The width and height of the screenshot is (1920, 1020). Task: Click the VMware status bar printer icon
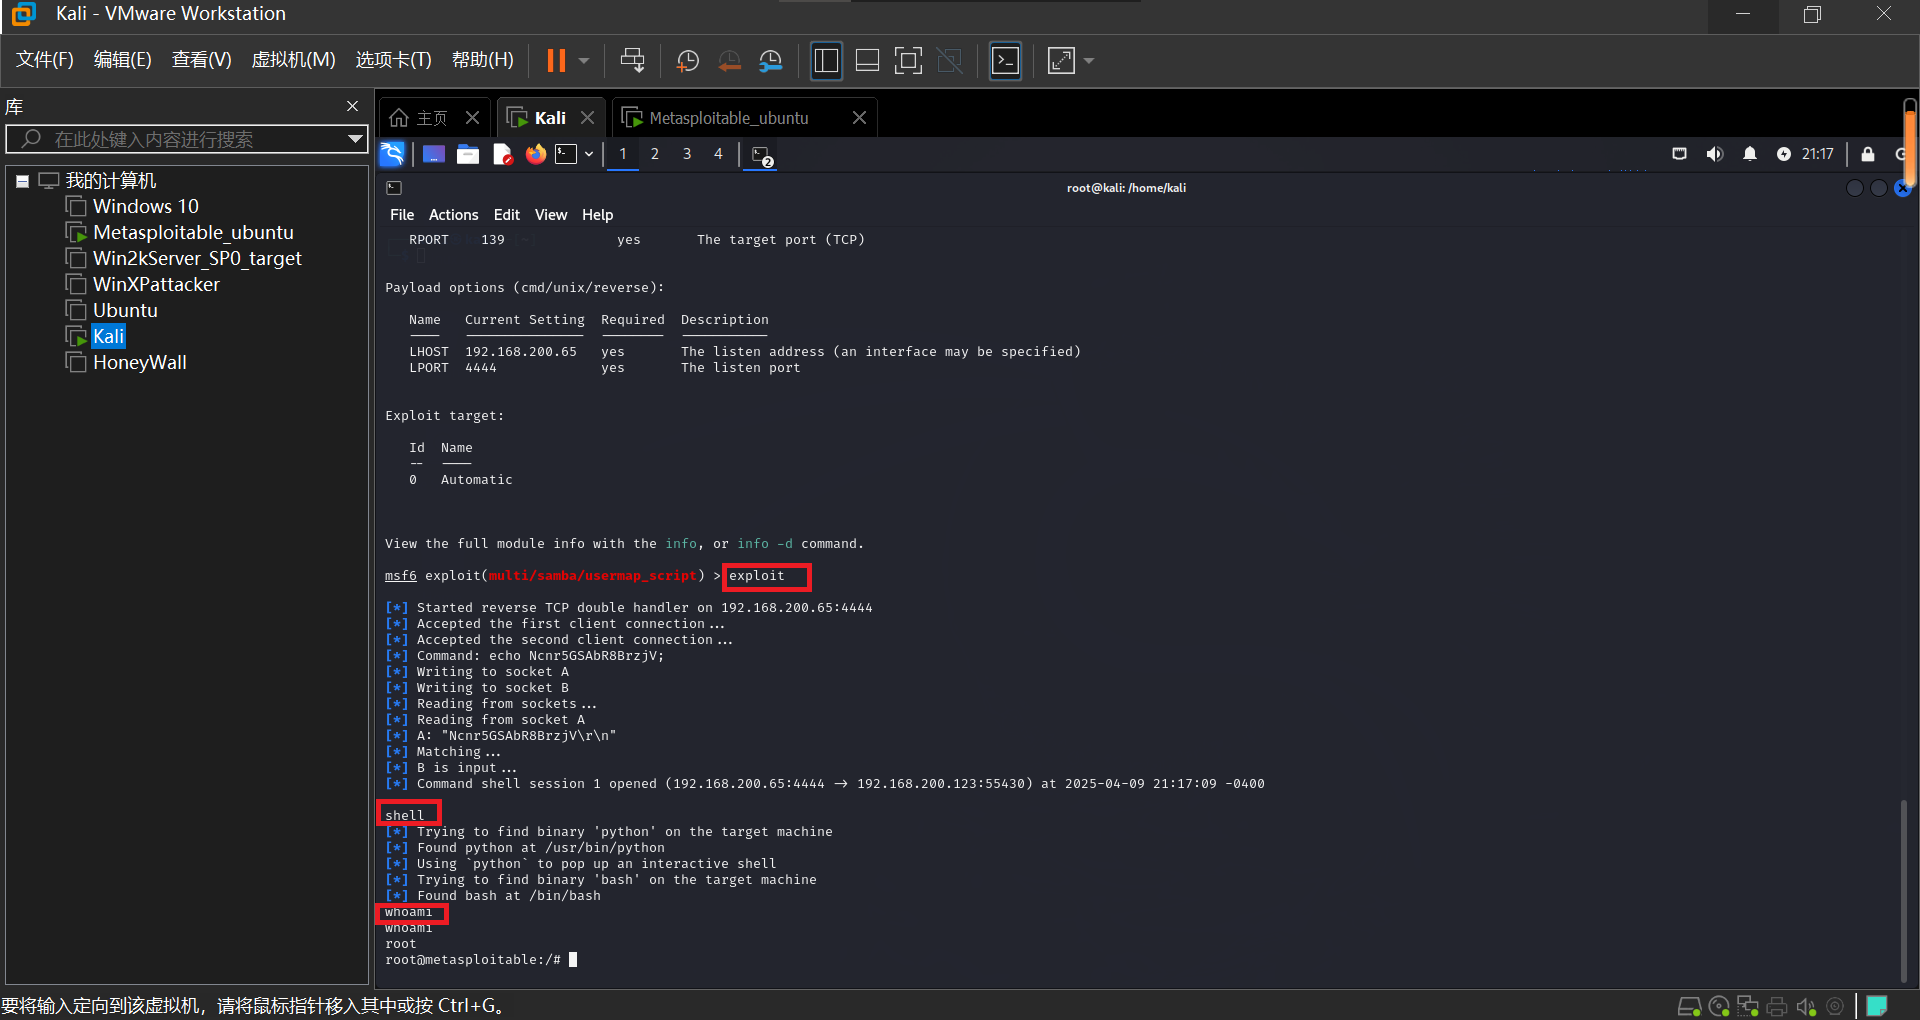(x=1777, y=1006)
